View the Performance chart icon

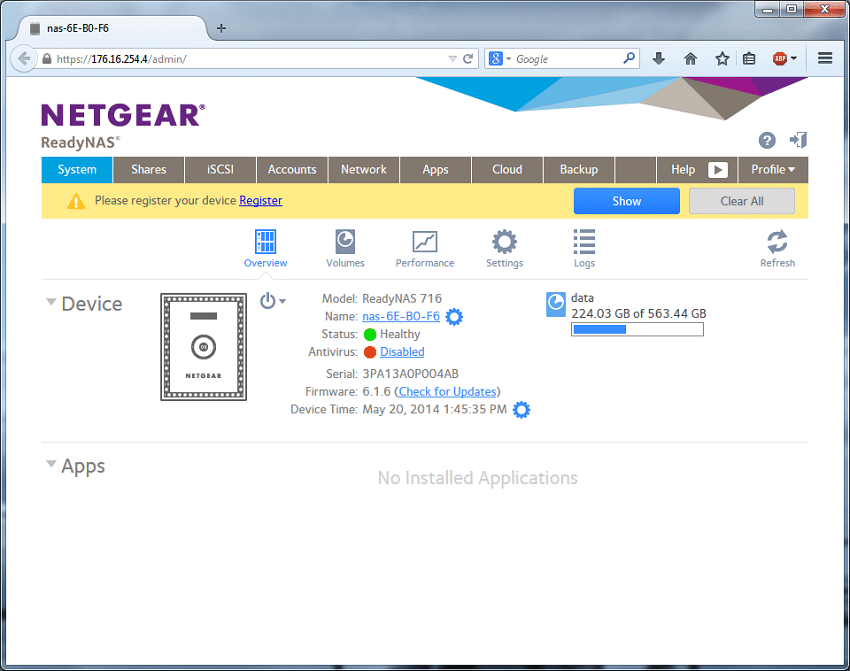[424, 242]
